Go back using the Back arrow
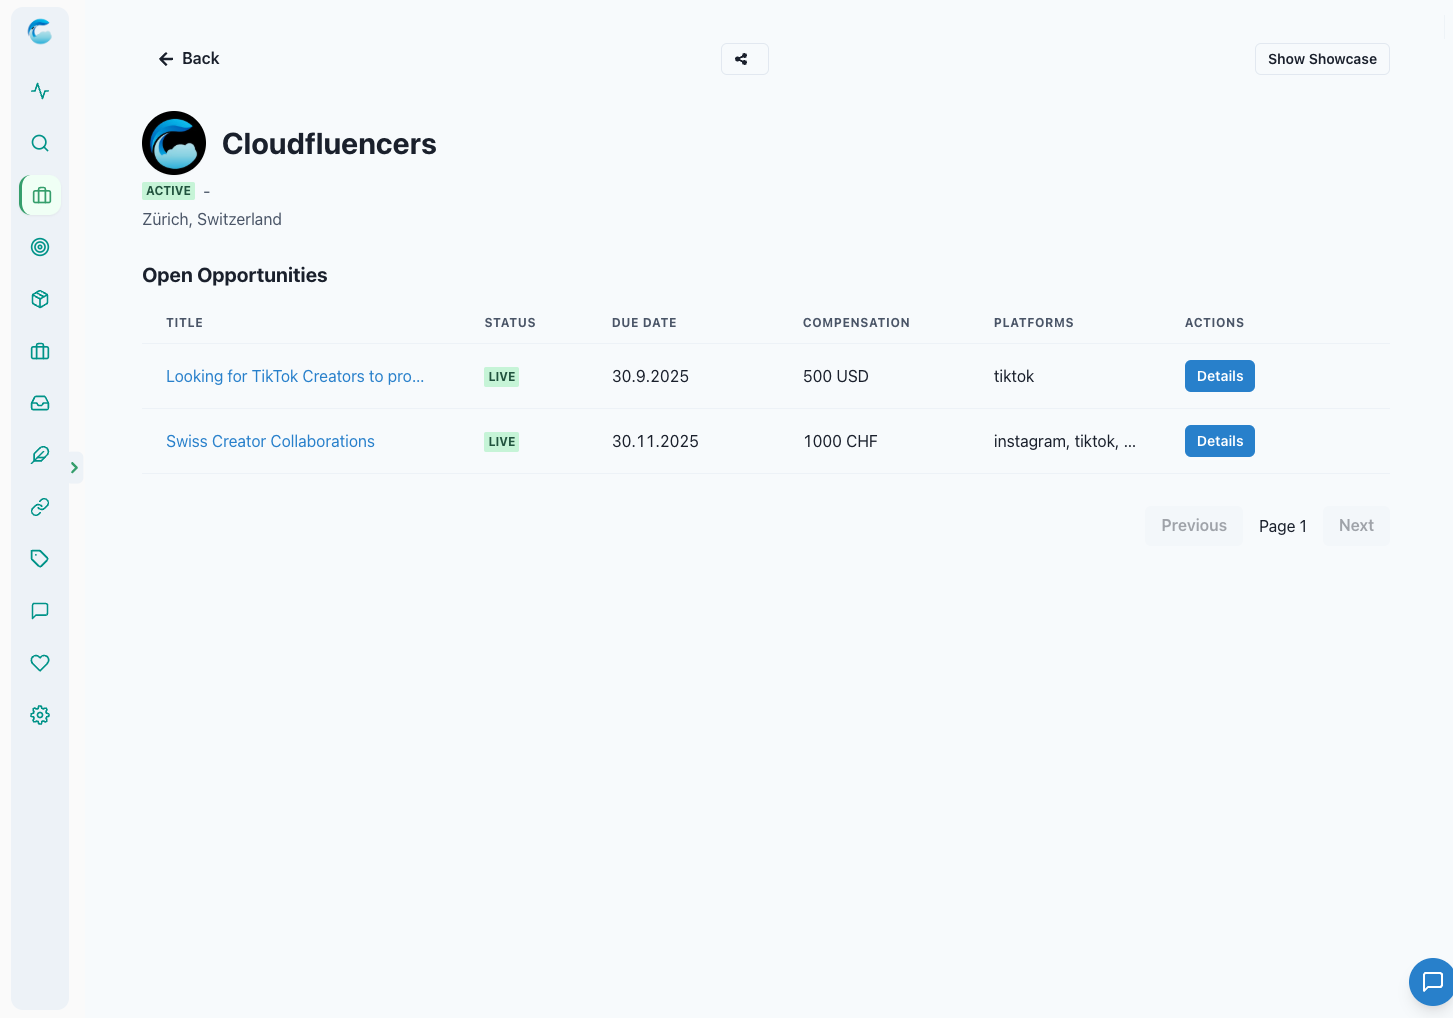1453x1018 pixels. (x=189, y=59)
